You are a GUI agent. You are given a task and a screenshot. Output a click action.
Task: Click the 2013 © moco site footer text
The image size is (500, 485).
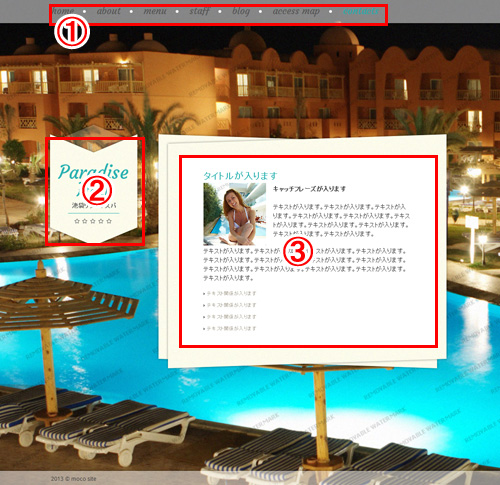coord(73,479)
